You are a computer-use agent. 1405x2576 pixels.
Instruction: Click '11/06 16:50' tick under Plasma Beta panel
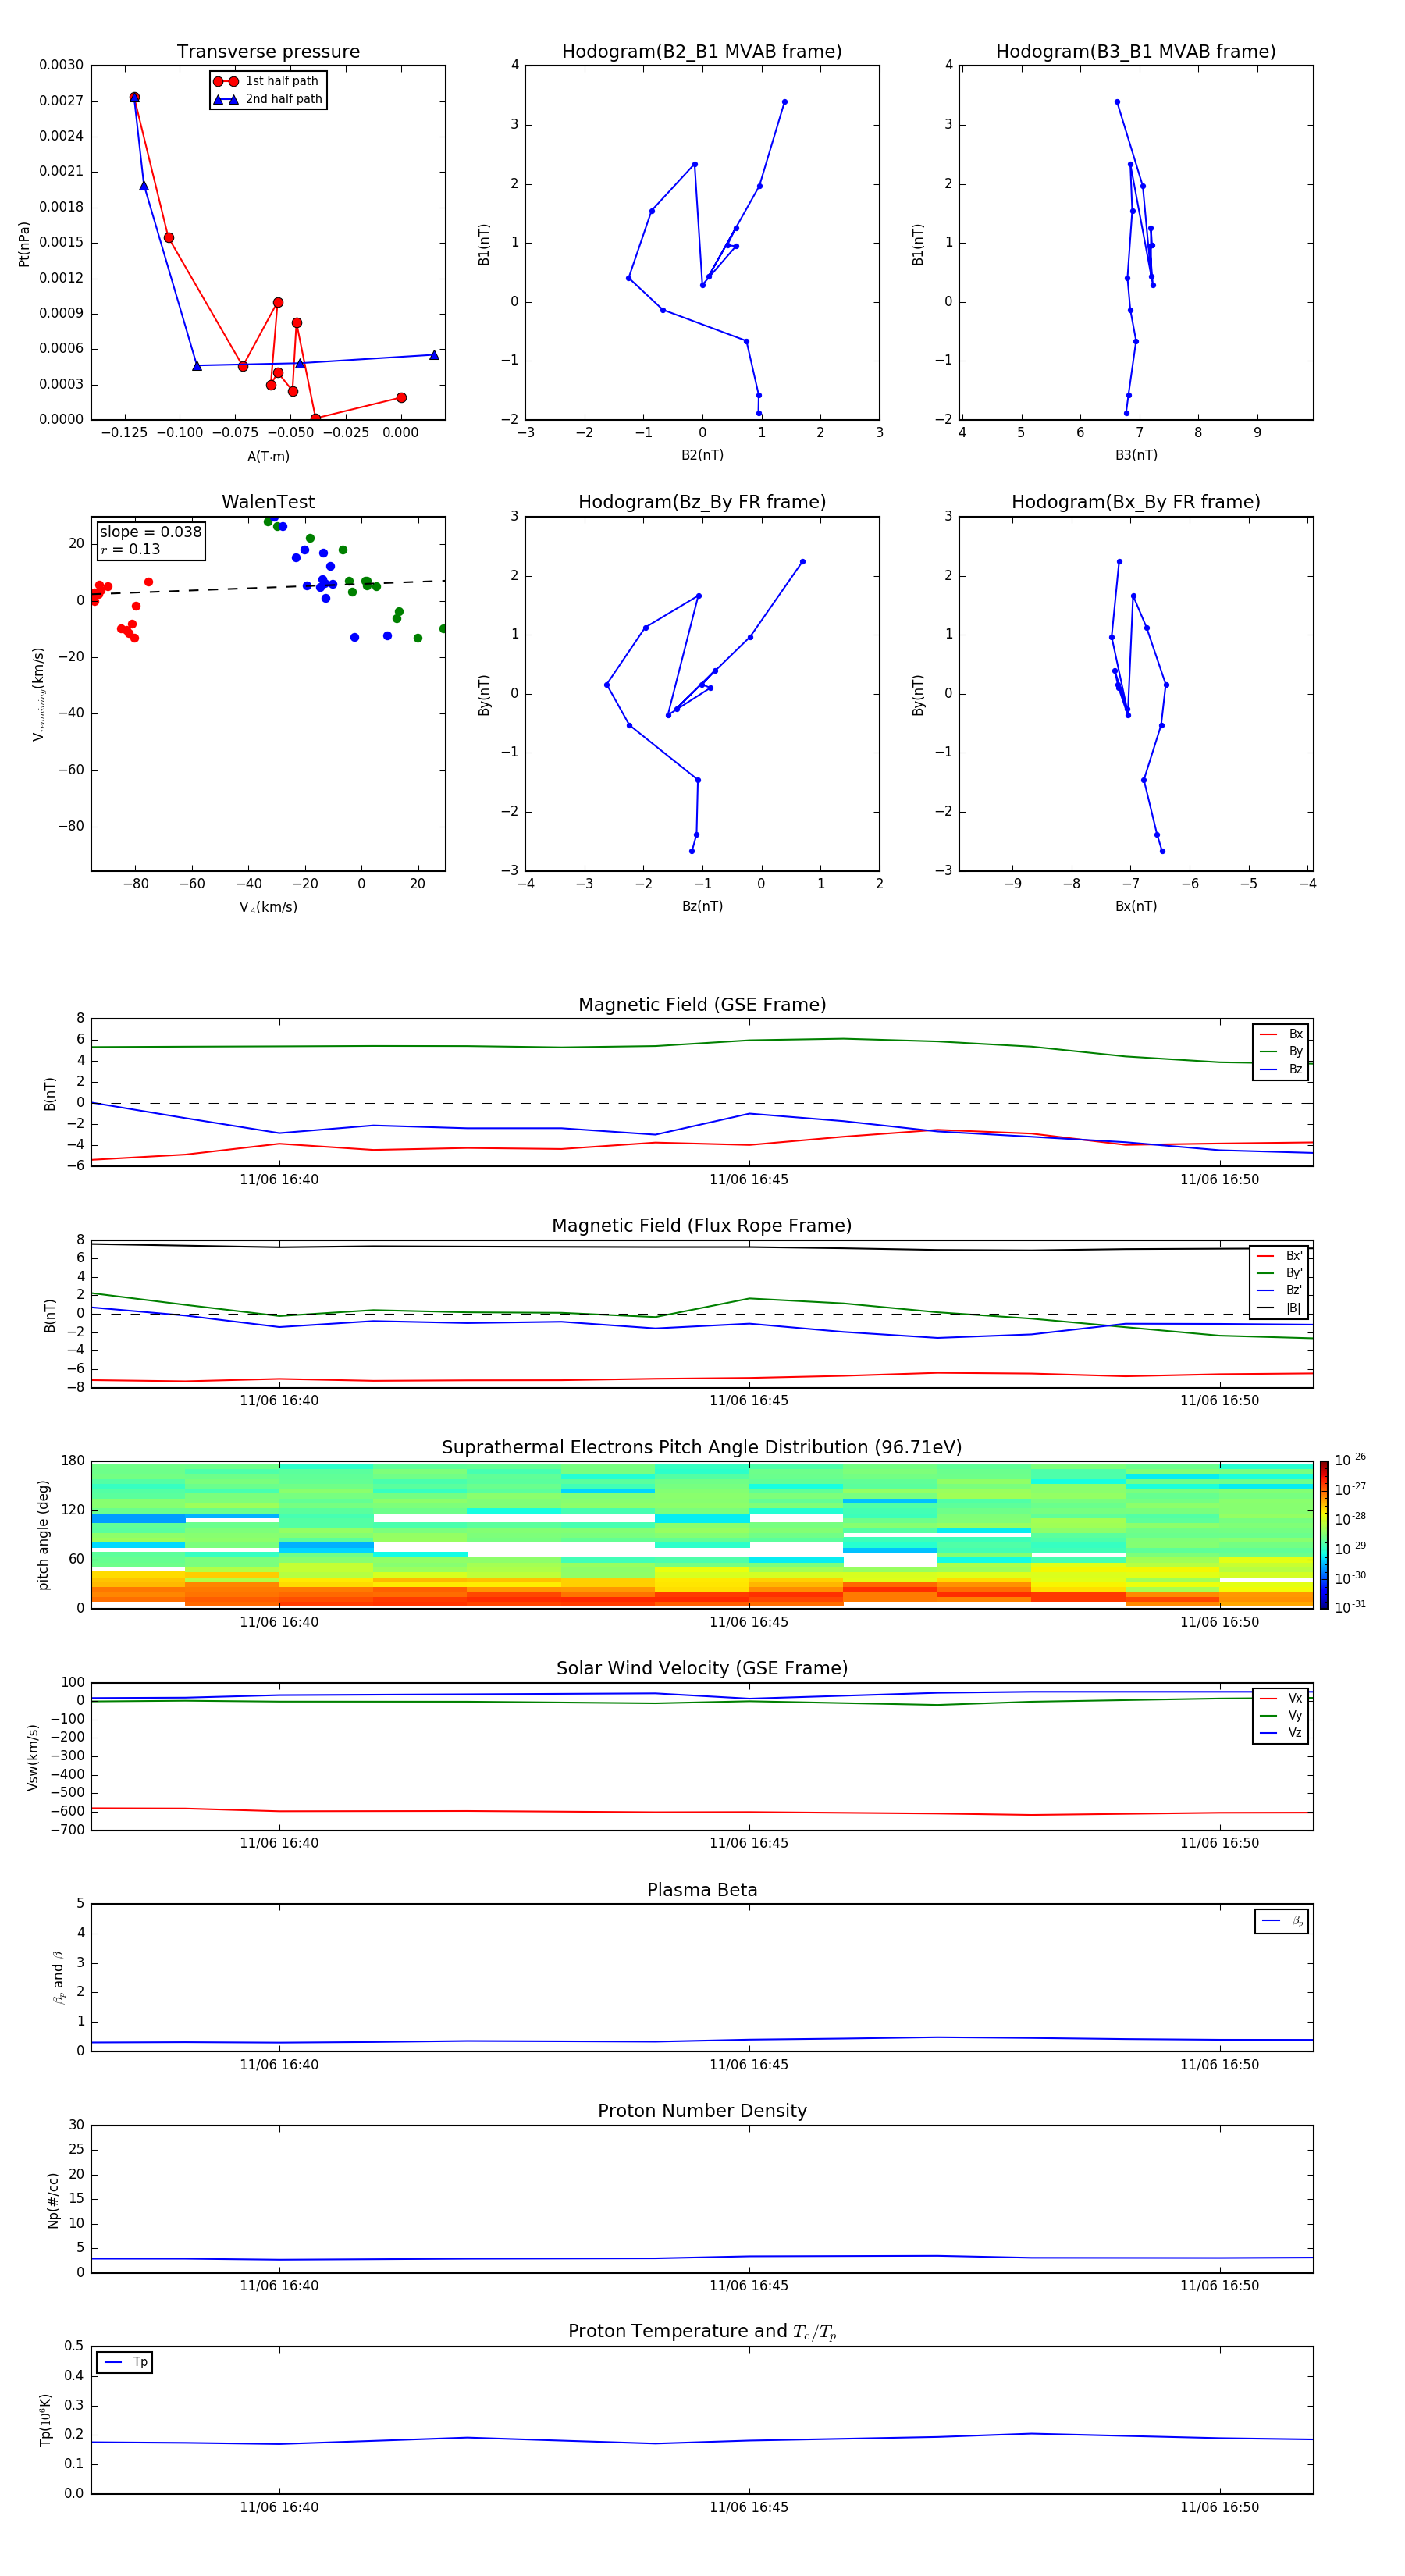(x=1219, y=2065)
